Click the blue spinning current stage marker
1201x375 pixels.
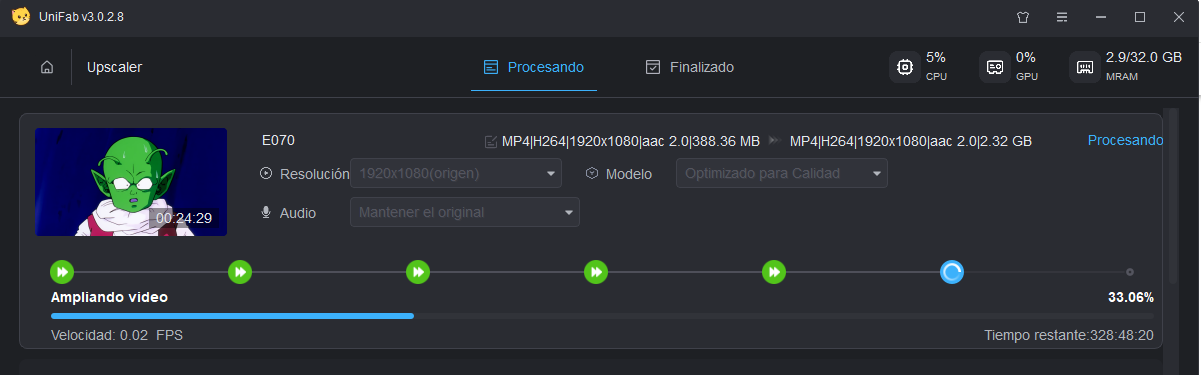point(952,271)
